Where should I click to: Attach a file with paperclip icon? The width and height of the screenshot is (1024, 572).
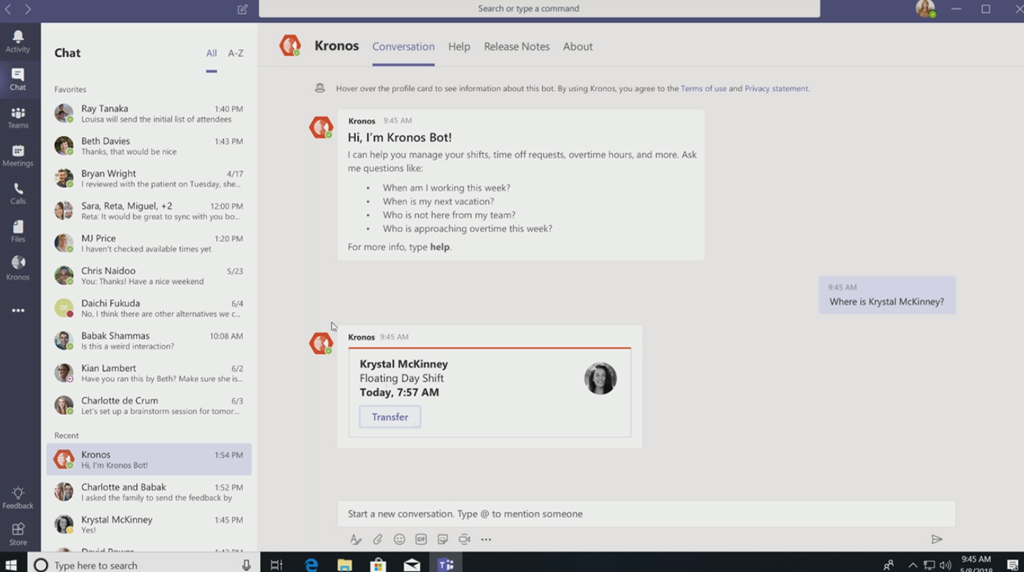pyautogui.click(x=378, y=539)
